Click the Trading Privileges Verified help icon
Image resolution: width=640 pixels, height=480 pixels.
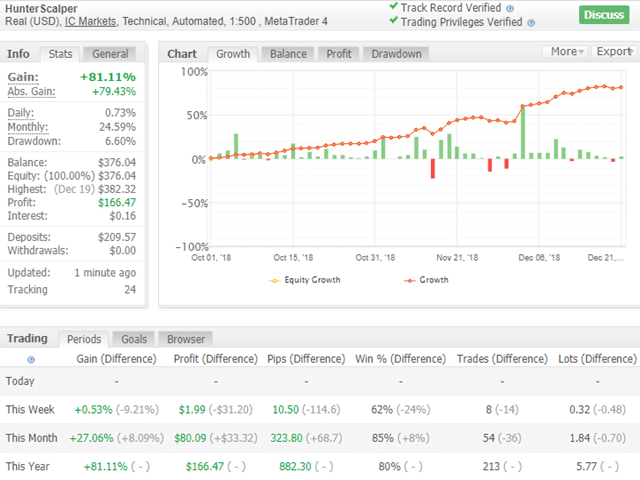[531, 23]
